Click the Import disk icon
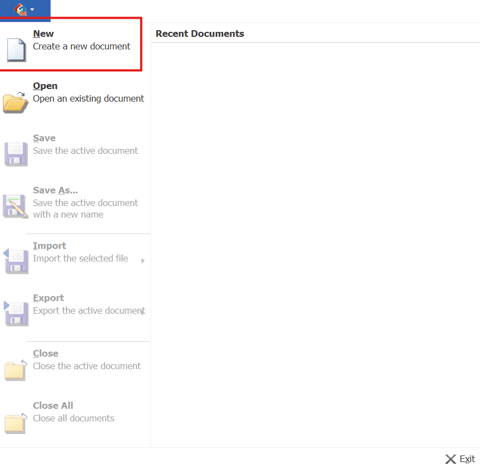This screenshot has height=467, width=480. 16,261
